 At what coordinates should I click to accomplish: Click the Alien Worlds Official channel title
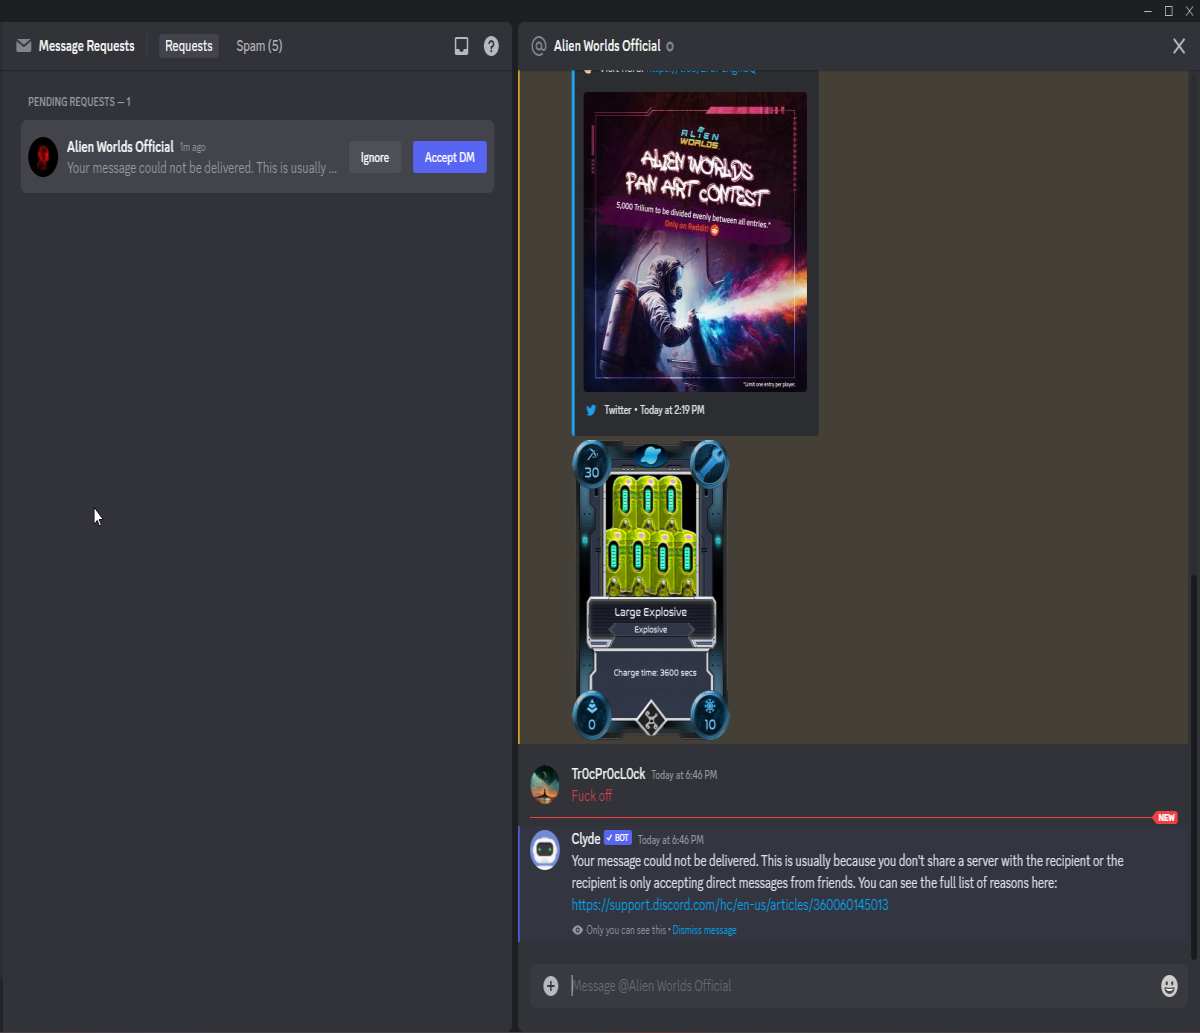[x=607, y=46]
